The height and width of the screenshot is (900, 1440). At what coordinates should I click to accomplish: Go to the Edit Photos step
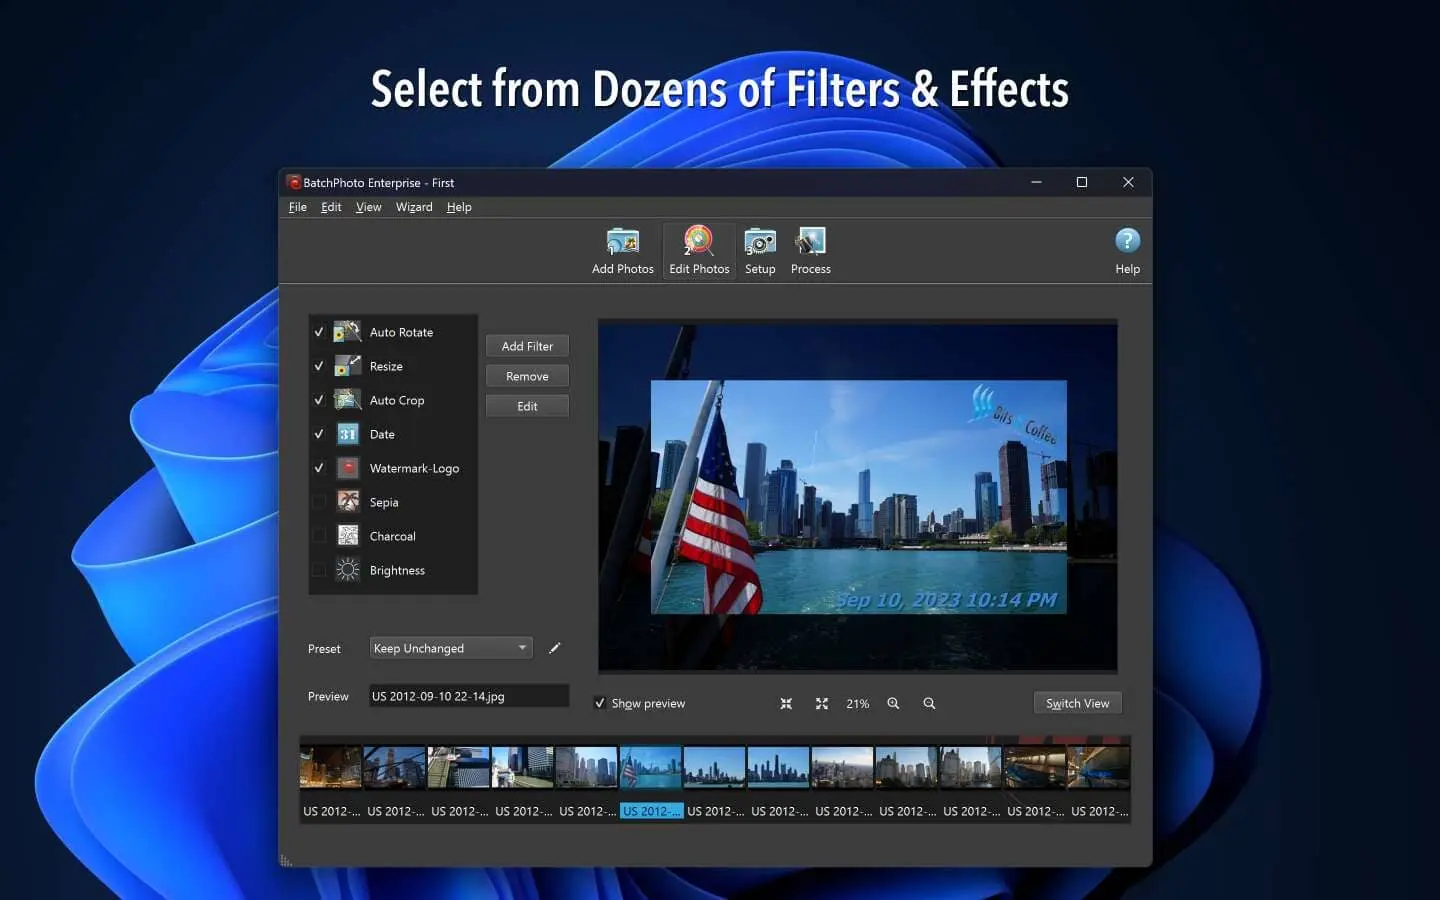699,251
